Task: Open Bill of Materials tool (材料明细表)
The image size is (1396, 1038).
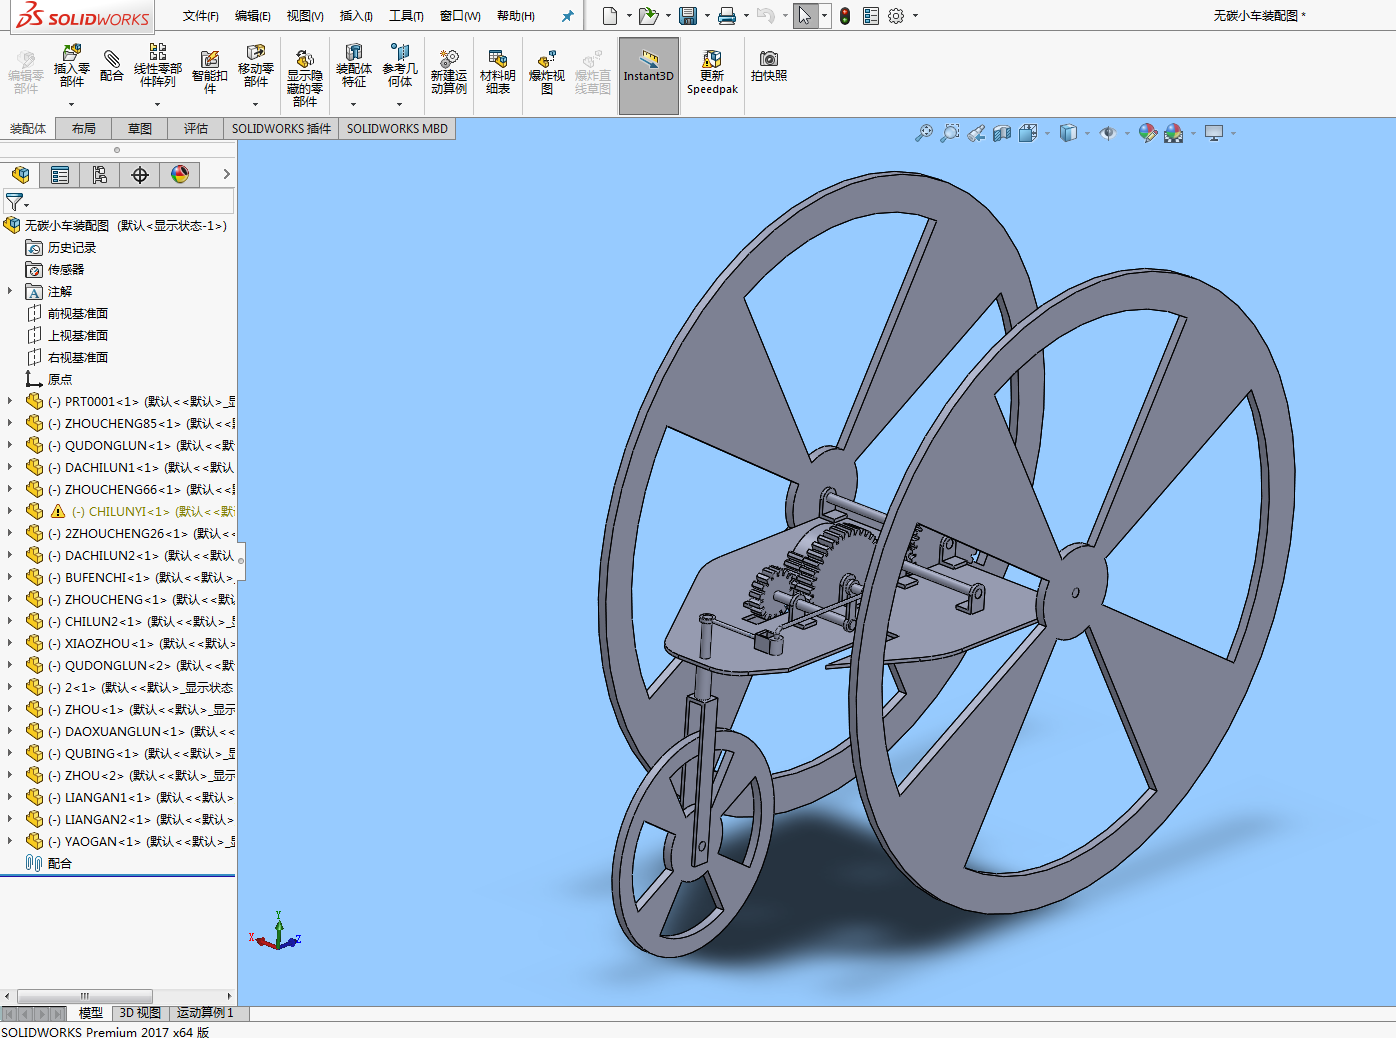Action: (497, 70)
